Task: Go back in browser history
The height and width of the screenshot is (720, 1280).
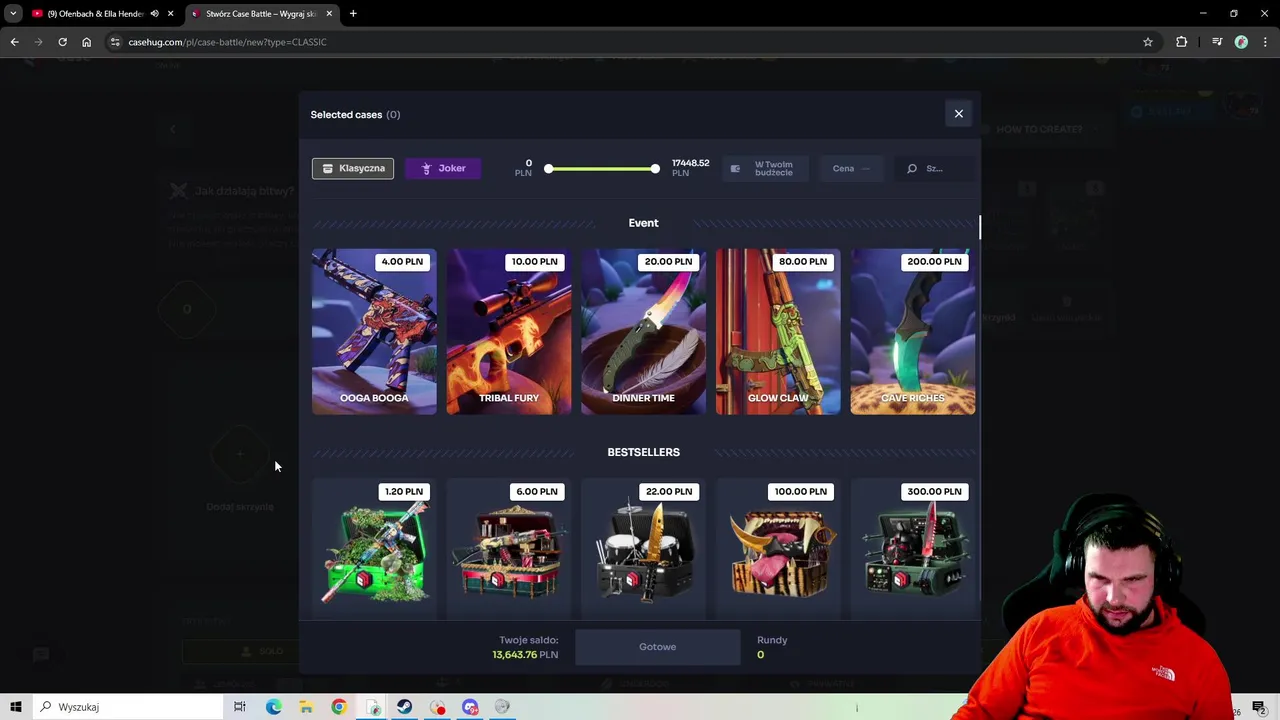Action: point(14,42)
